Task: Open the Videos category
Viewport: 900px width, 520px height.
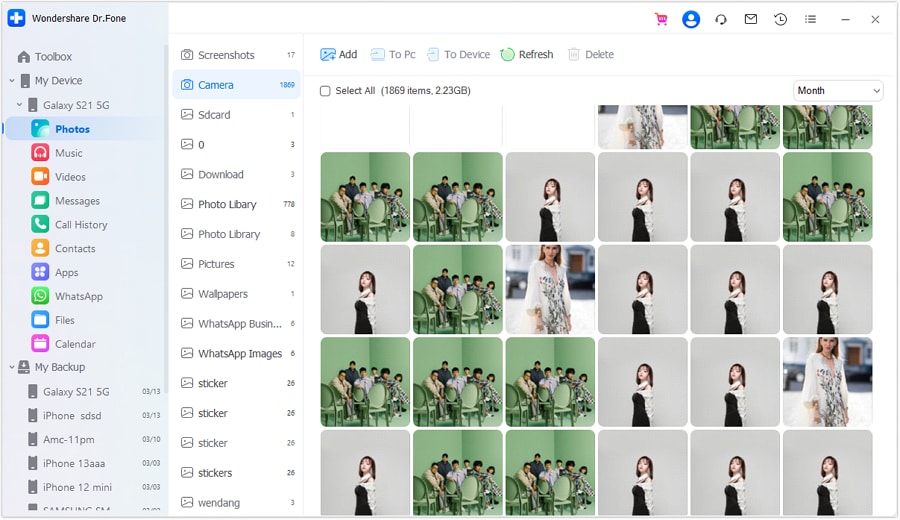Action: click(x=59, y=177)
